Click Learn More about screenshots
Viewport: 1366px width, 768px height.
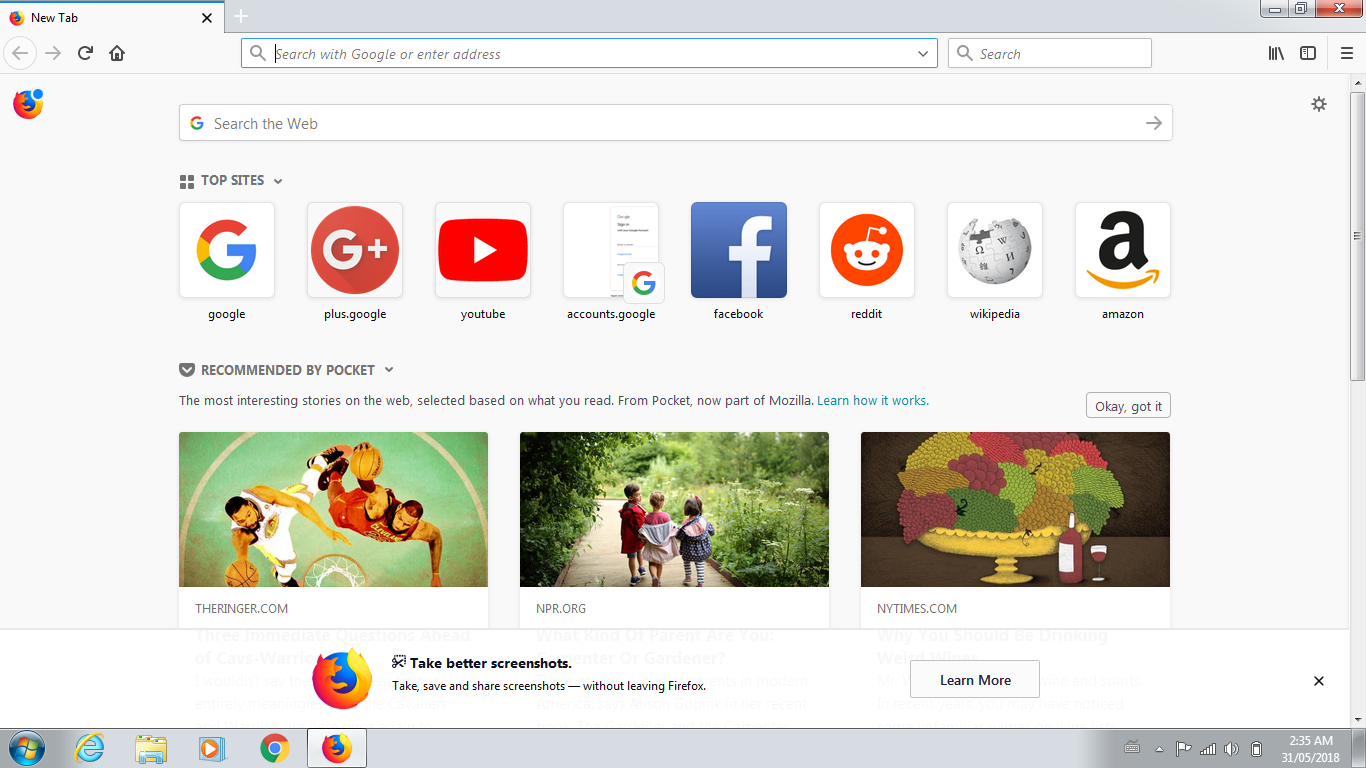975,680
